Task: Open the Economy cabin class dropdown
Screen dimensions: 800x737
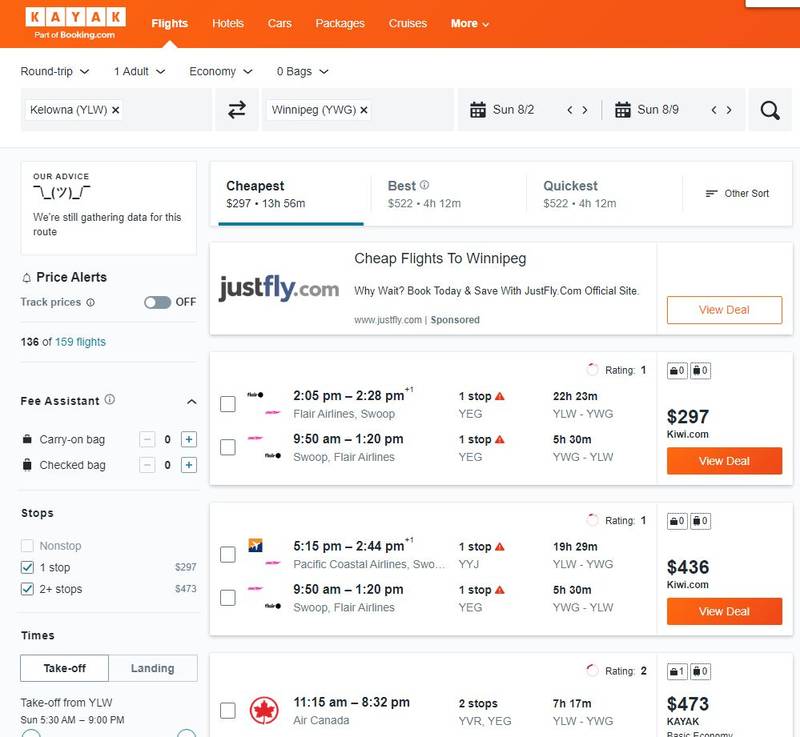Action: click(x=220, y=71)
